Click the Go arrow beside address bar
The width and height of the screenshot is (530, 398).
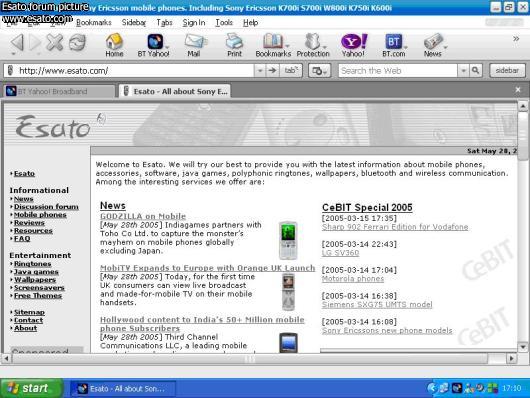[x=272, y=71]
